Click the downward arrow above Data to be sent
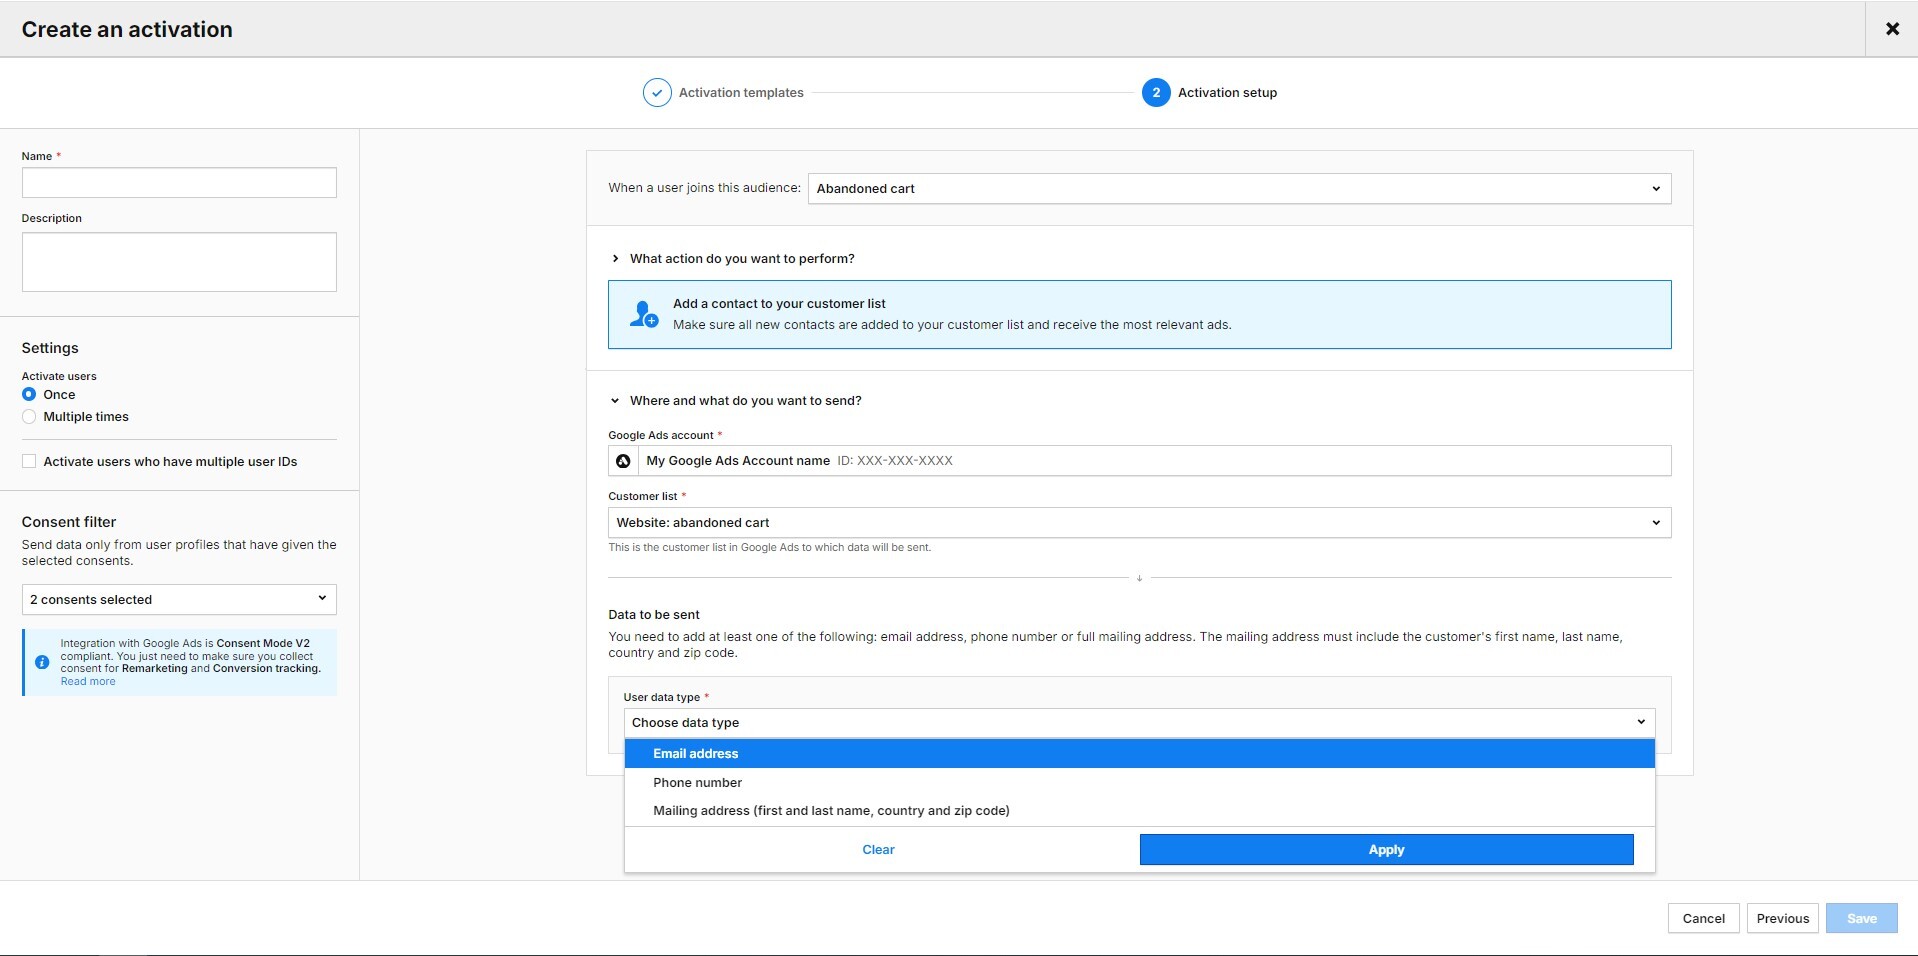Image resolution: width=1918 pixels, height=956 pixels. (1139, 578)
